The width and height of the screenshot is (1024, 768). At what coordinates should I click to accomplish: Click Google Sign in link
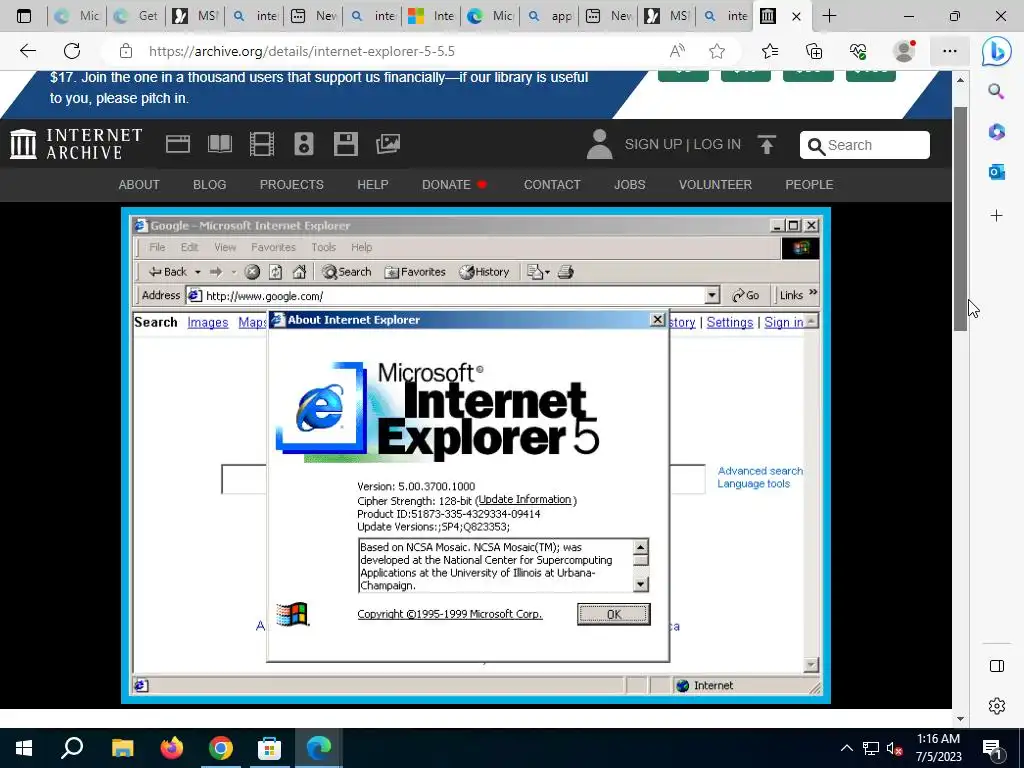[x=784, y=323]
